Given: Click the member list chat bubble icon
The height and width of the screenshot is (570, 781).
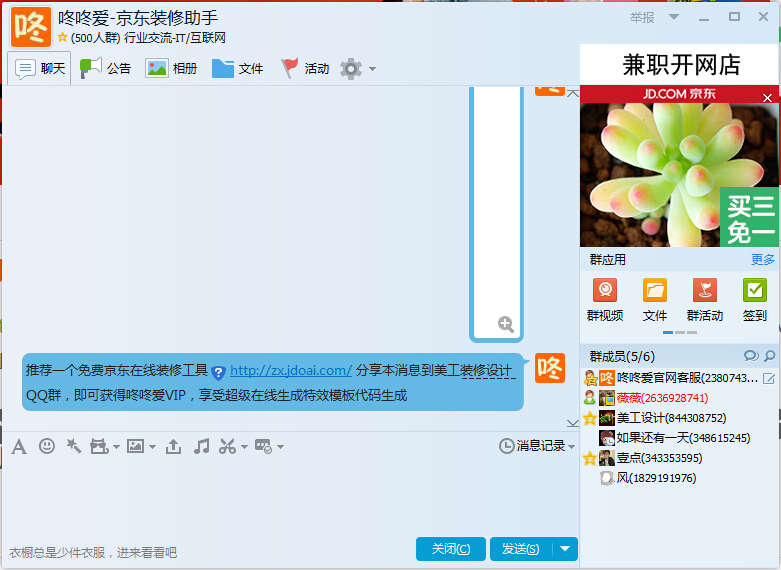Looking at the screenshot, I should pyautogui.click(x=751, y=356).
